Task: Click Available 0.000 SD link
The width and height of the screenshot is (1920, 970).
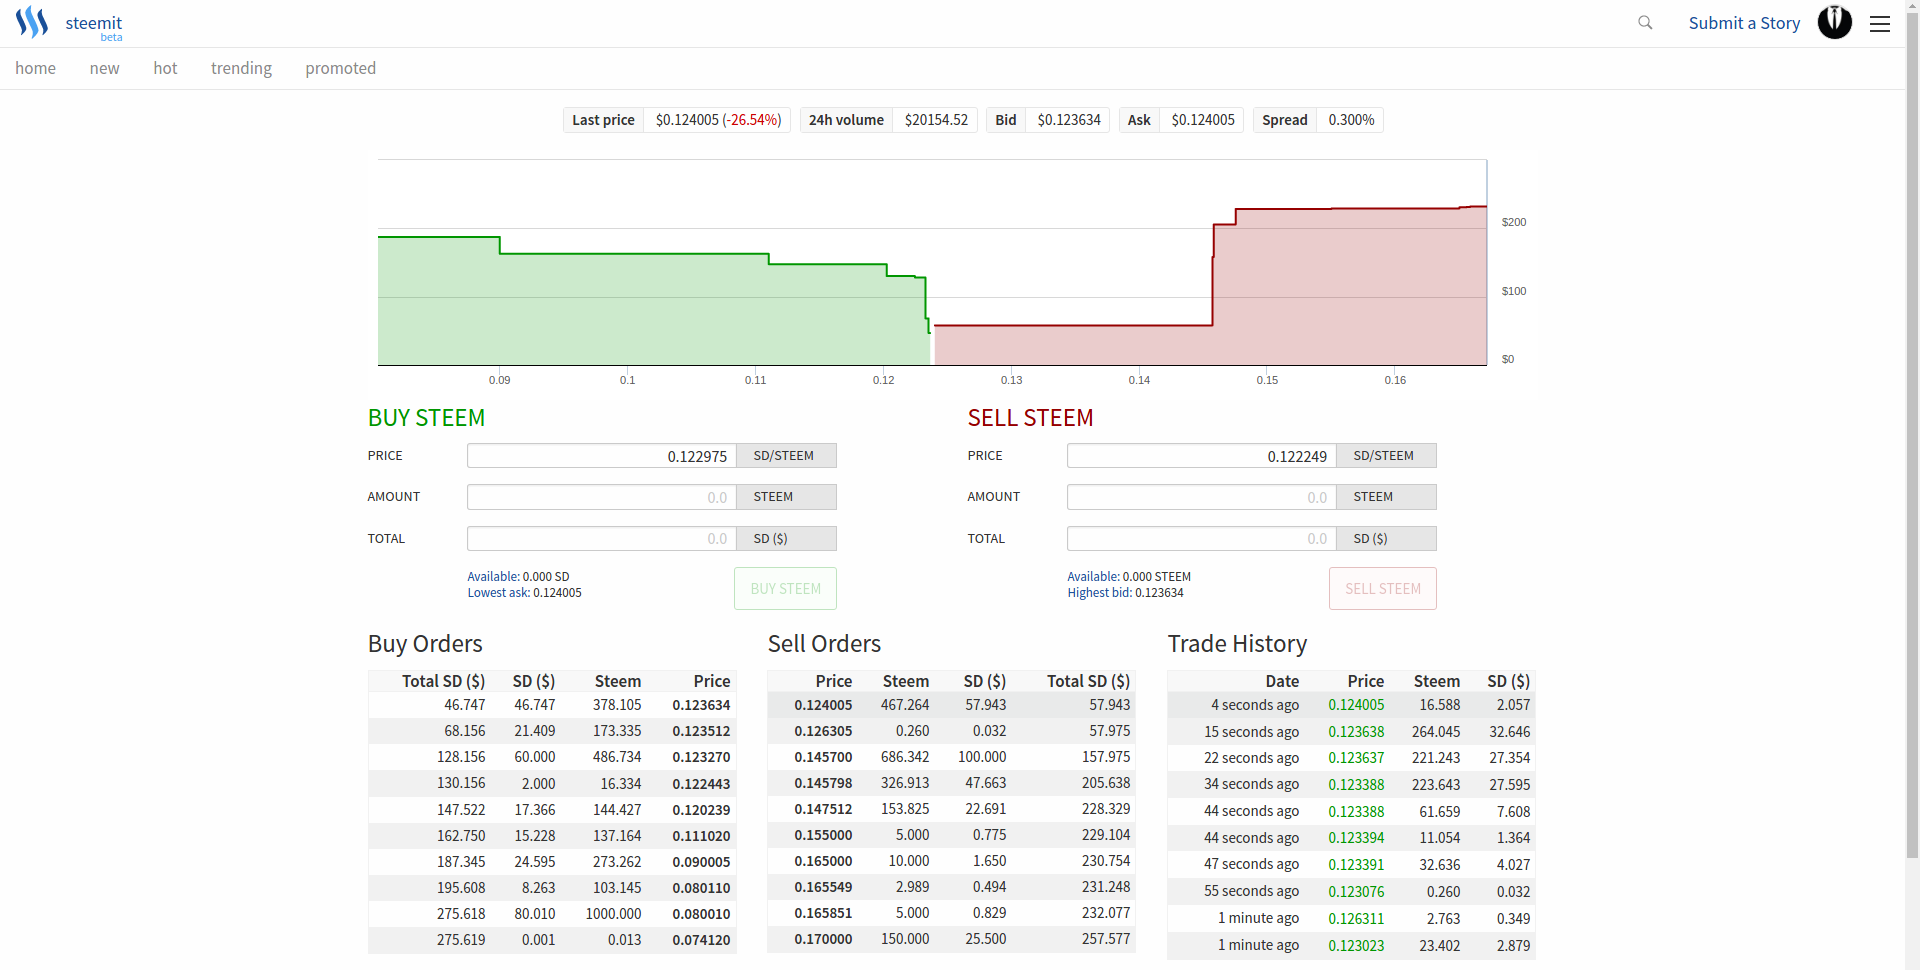Action: tap(518, 577)
